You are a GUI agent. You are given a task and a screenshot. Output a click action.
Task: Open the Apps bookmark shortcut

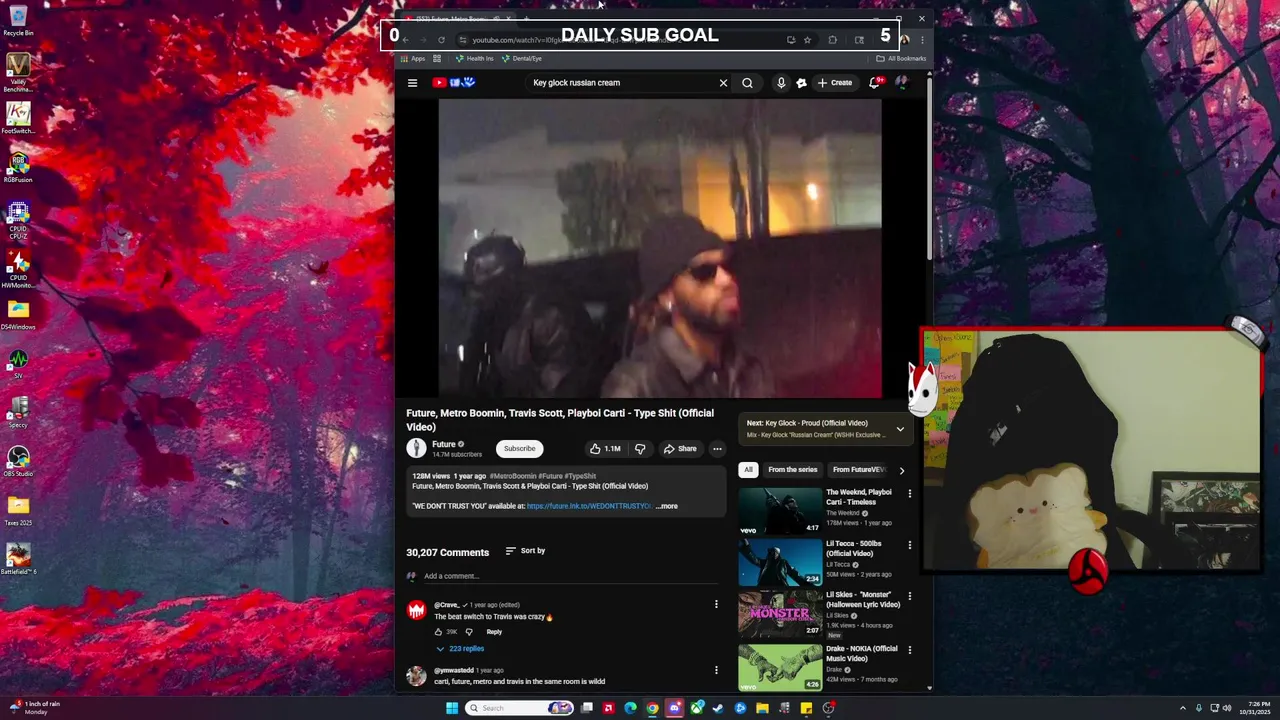[x=413, y=59]
